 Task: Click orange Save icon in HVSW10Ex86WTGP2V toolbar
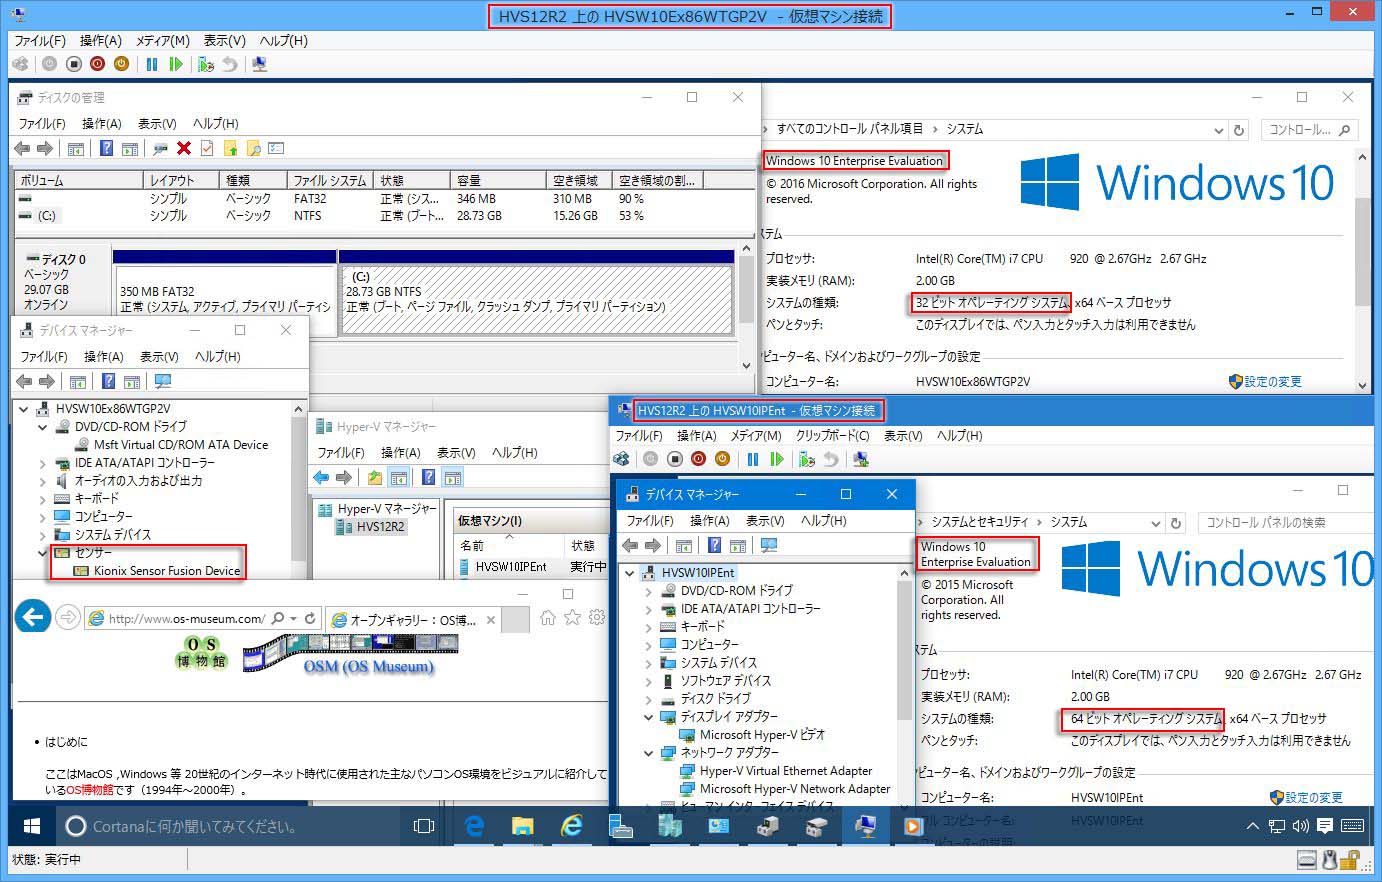[x=121, y=64]
